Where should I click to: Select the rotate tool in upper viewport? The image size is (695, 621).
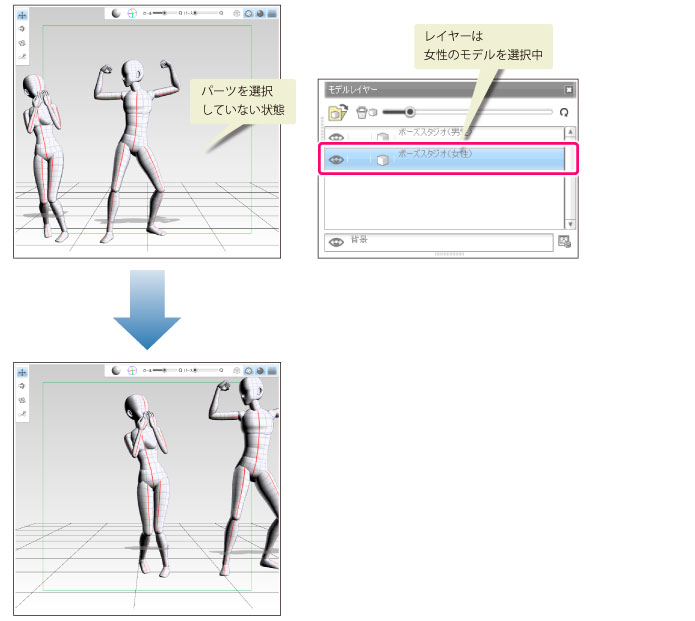[x=22, y=29]
